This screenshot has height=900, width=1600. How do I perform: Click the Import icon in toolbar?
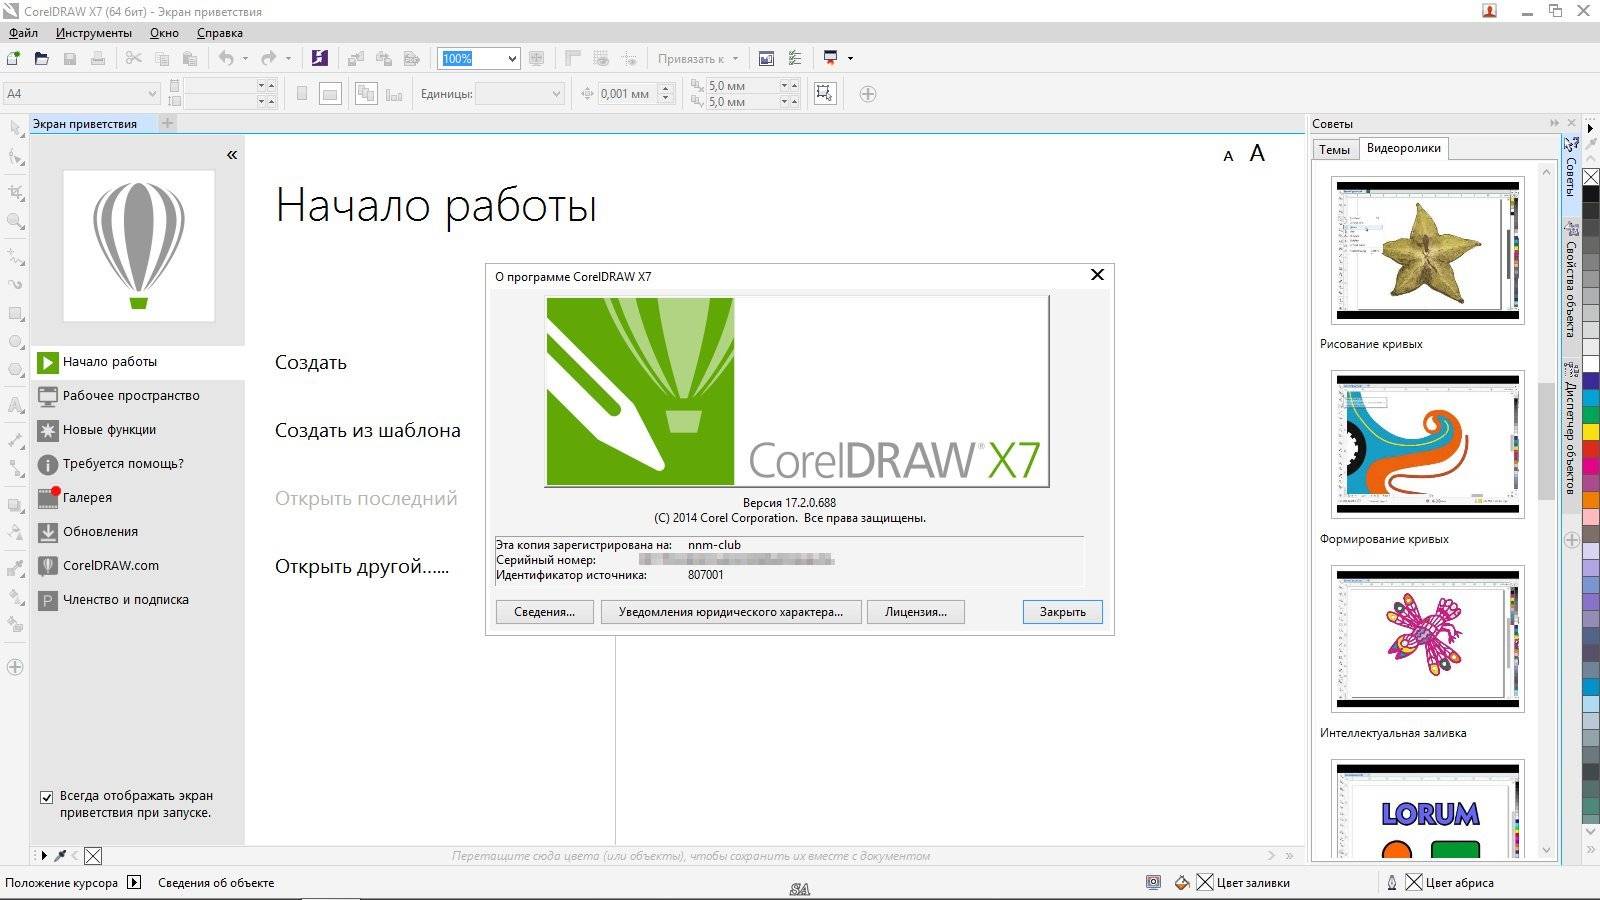pyautogui.click(x=355, y=59)
